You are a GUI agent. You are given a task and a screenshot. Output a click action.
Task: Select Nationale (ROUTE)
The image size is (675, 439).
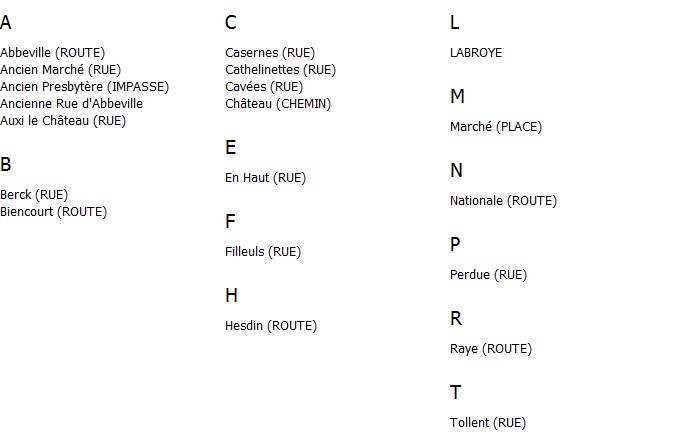[504, 201]
